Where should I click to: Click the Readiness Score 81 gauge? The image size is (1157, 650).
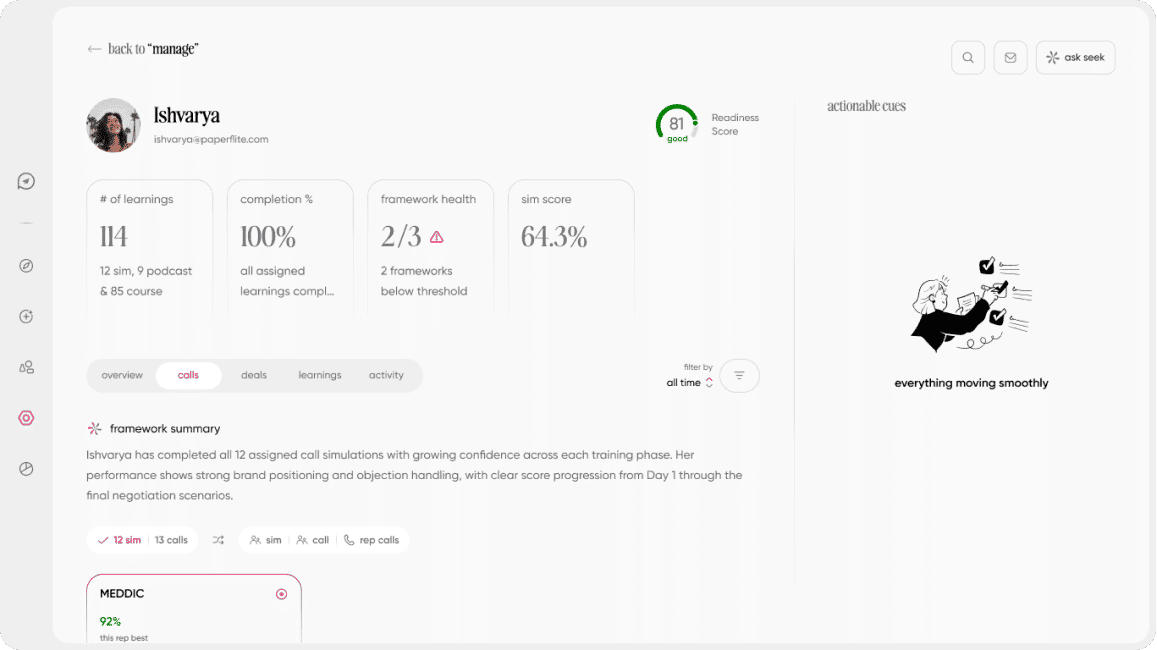coord(677,124)
